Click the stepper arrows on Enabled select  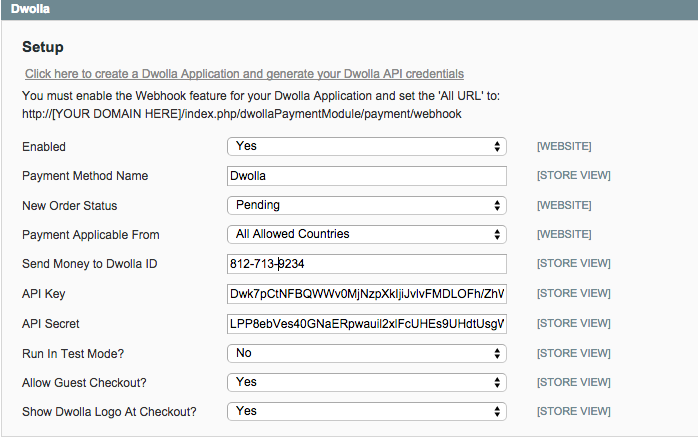pyautogui.click(x=497, y=146)
